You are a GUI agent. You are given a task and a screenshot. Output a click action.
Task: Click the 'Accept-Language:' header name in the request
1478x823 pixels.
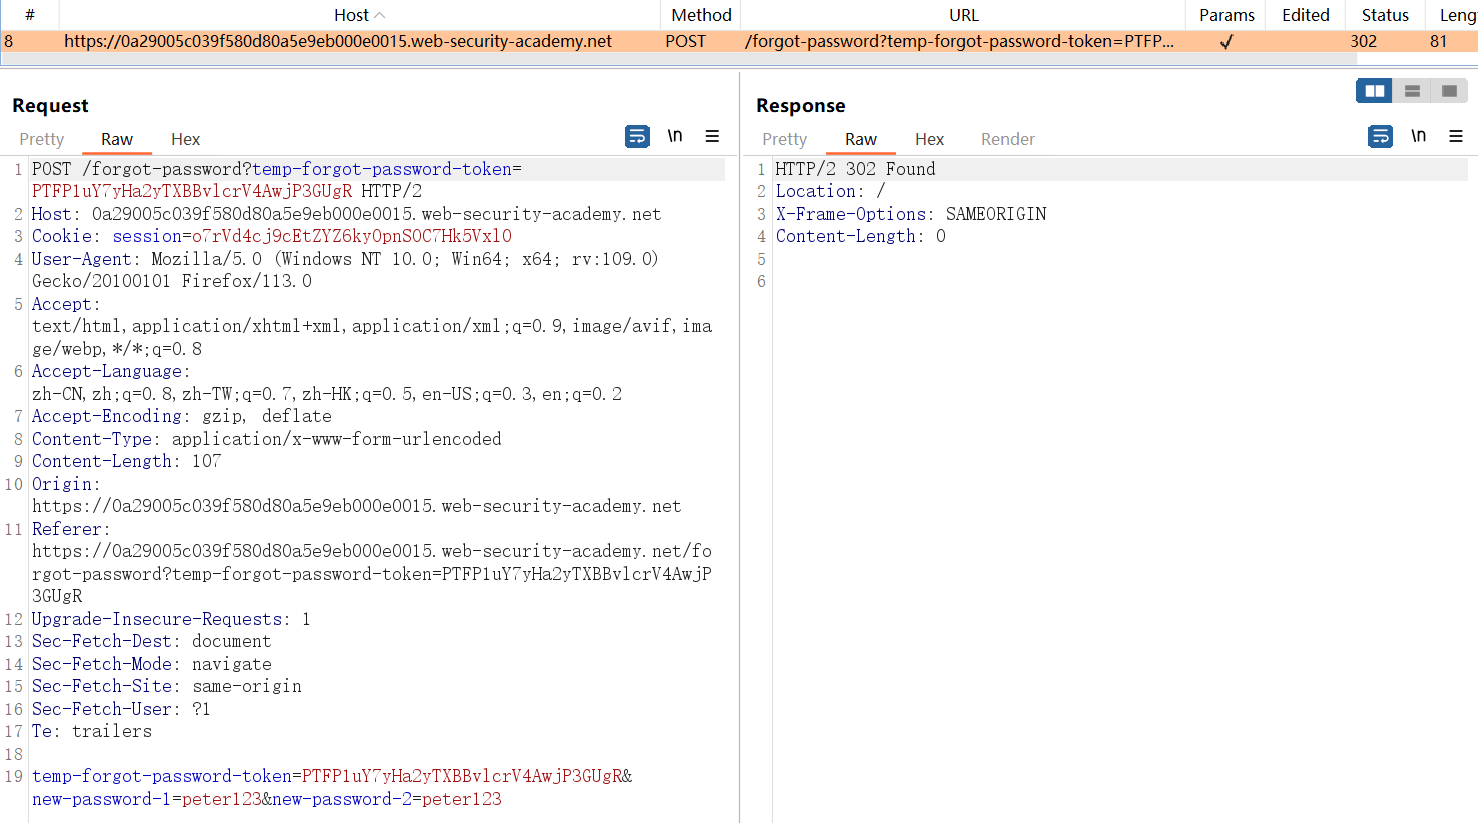[x=111, y=371]
